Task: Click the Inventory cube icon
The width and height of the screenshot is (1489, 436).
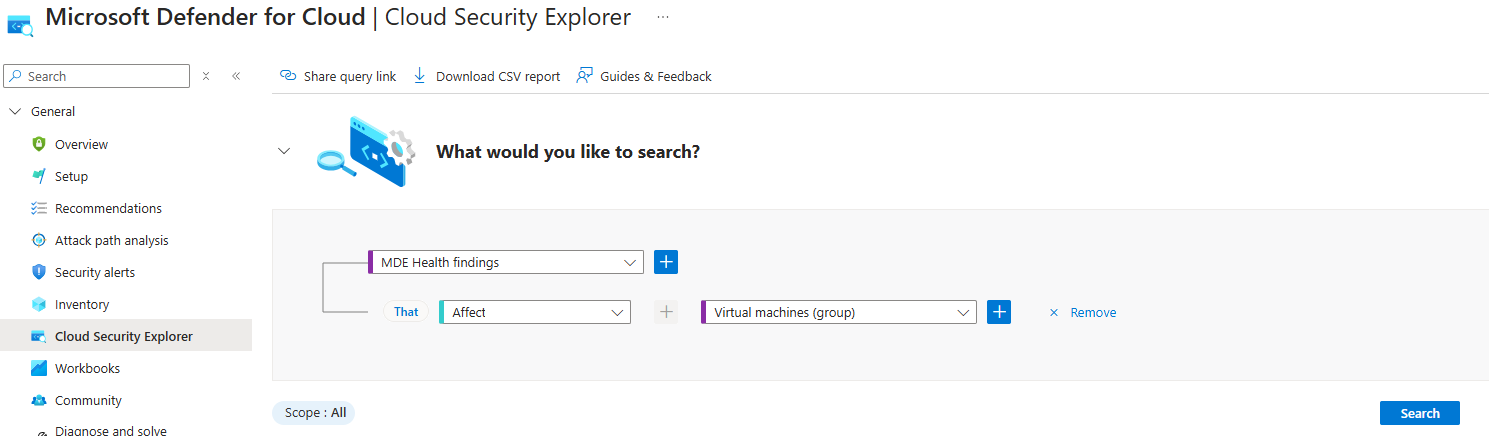Action: 39,304
